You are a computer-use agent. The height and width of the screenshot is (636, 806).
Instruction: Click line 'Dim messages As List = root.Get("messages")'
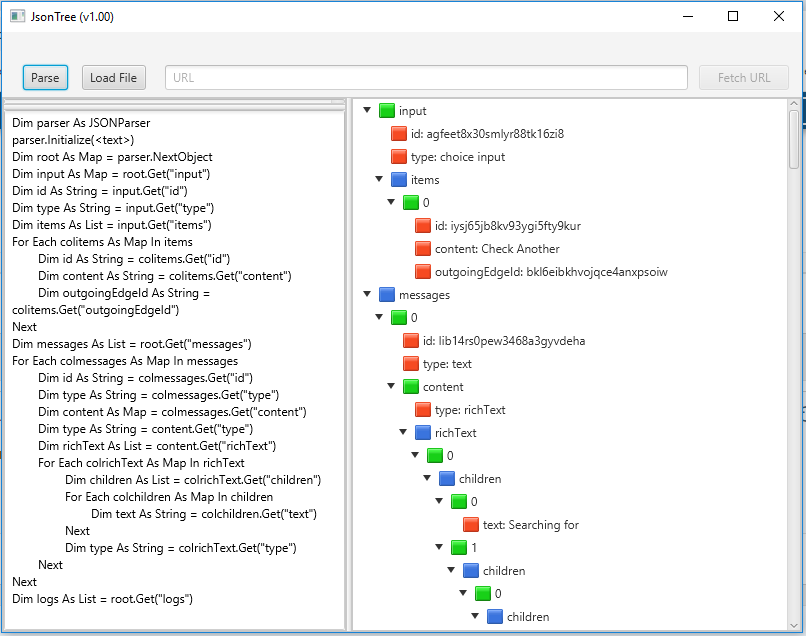point(132,344)
